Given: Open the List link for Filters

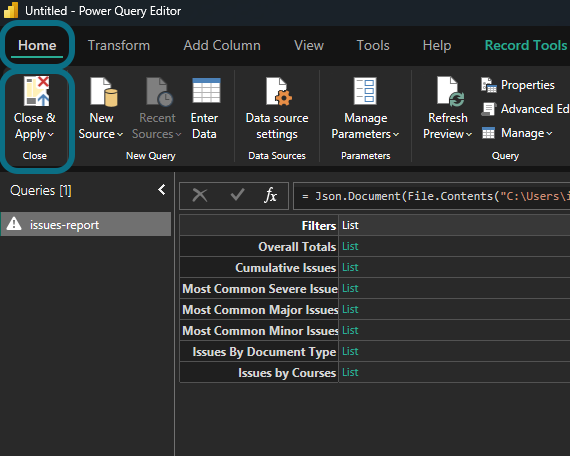Looking at the screenshot, I should pyautogui.click(x=350, y=225).
